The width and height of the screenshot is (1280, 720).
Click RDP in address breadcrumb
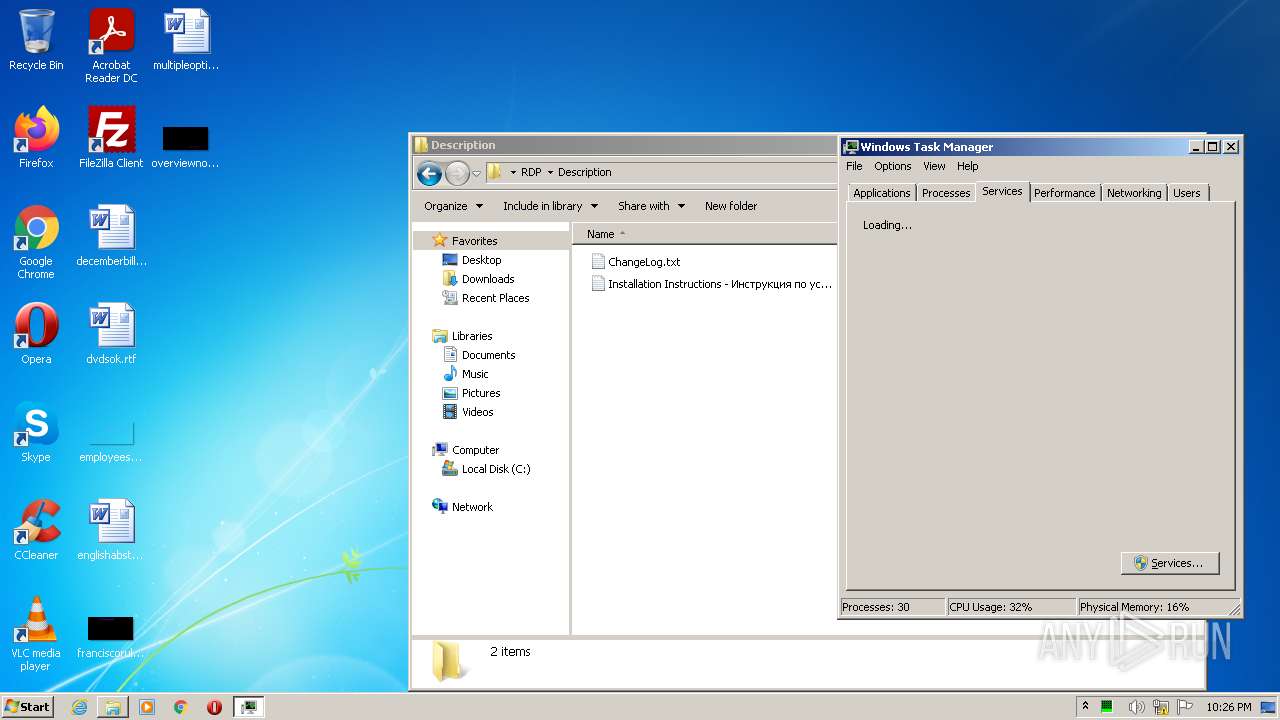[x=531, y=172]
